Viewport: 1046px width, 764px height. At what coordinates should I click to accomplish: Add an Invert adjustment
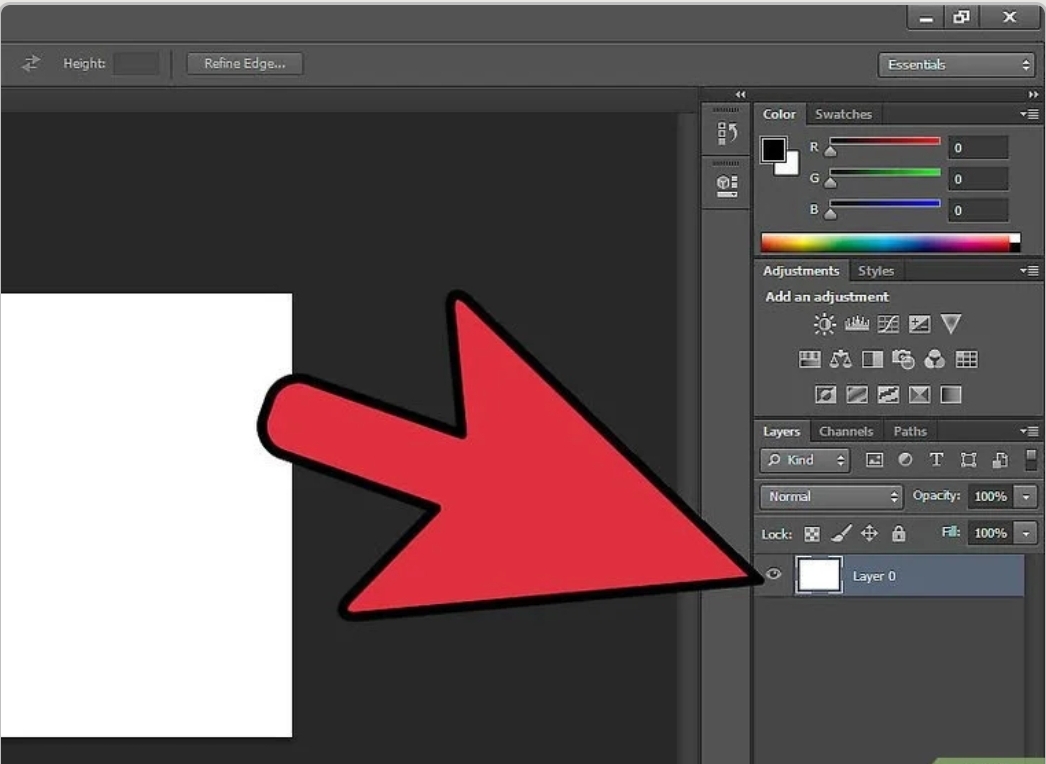click(825, 395)
